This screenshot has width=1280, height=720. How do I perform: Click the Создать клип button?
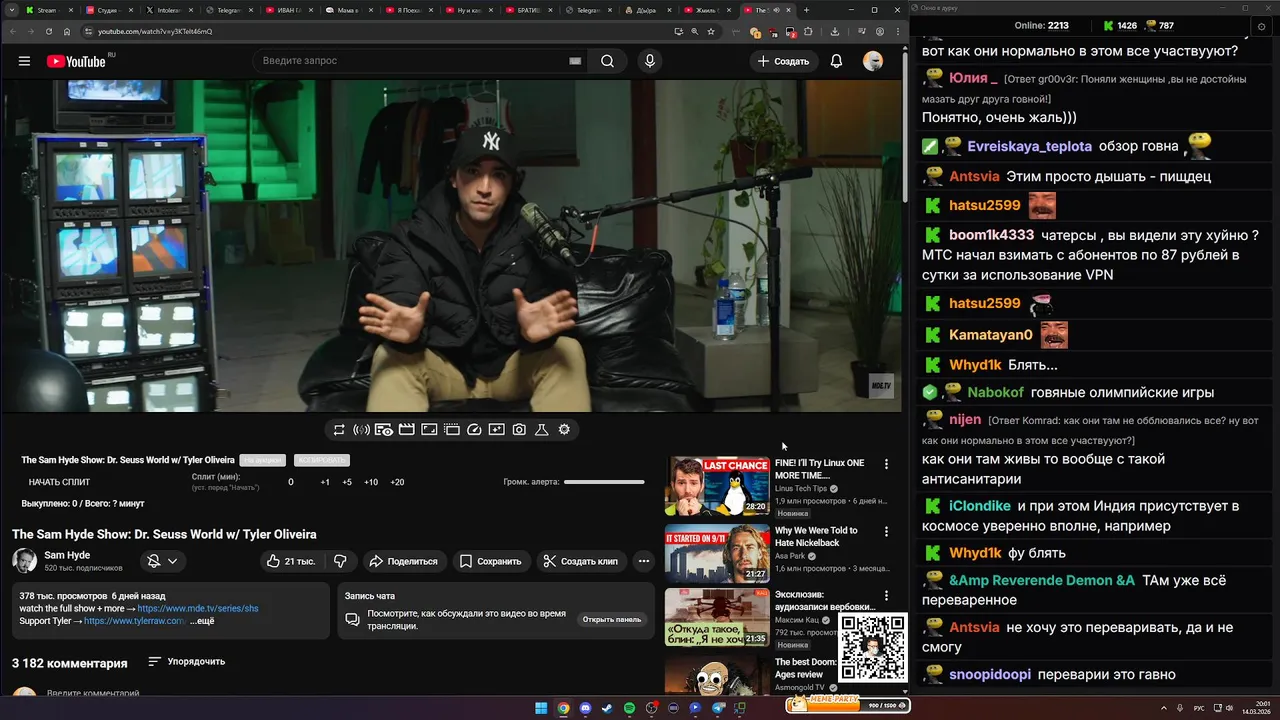(x=582, y=561)
